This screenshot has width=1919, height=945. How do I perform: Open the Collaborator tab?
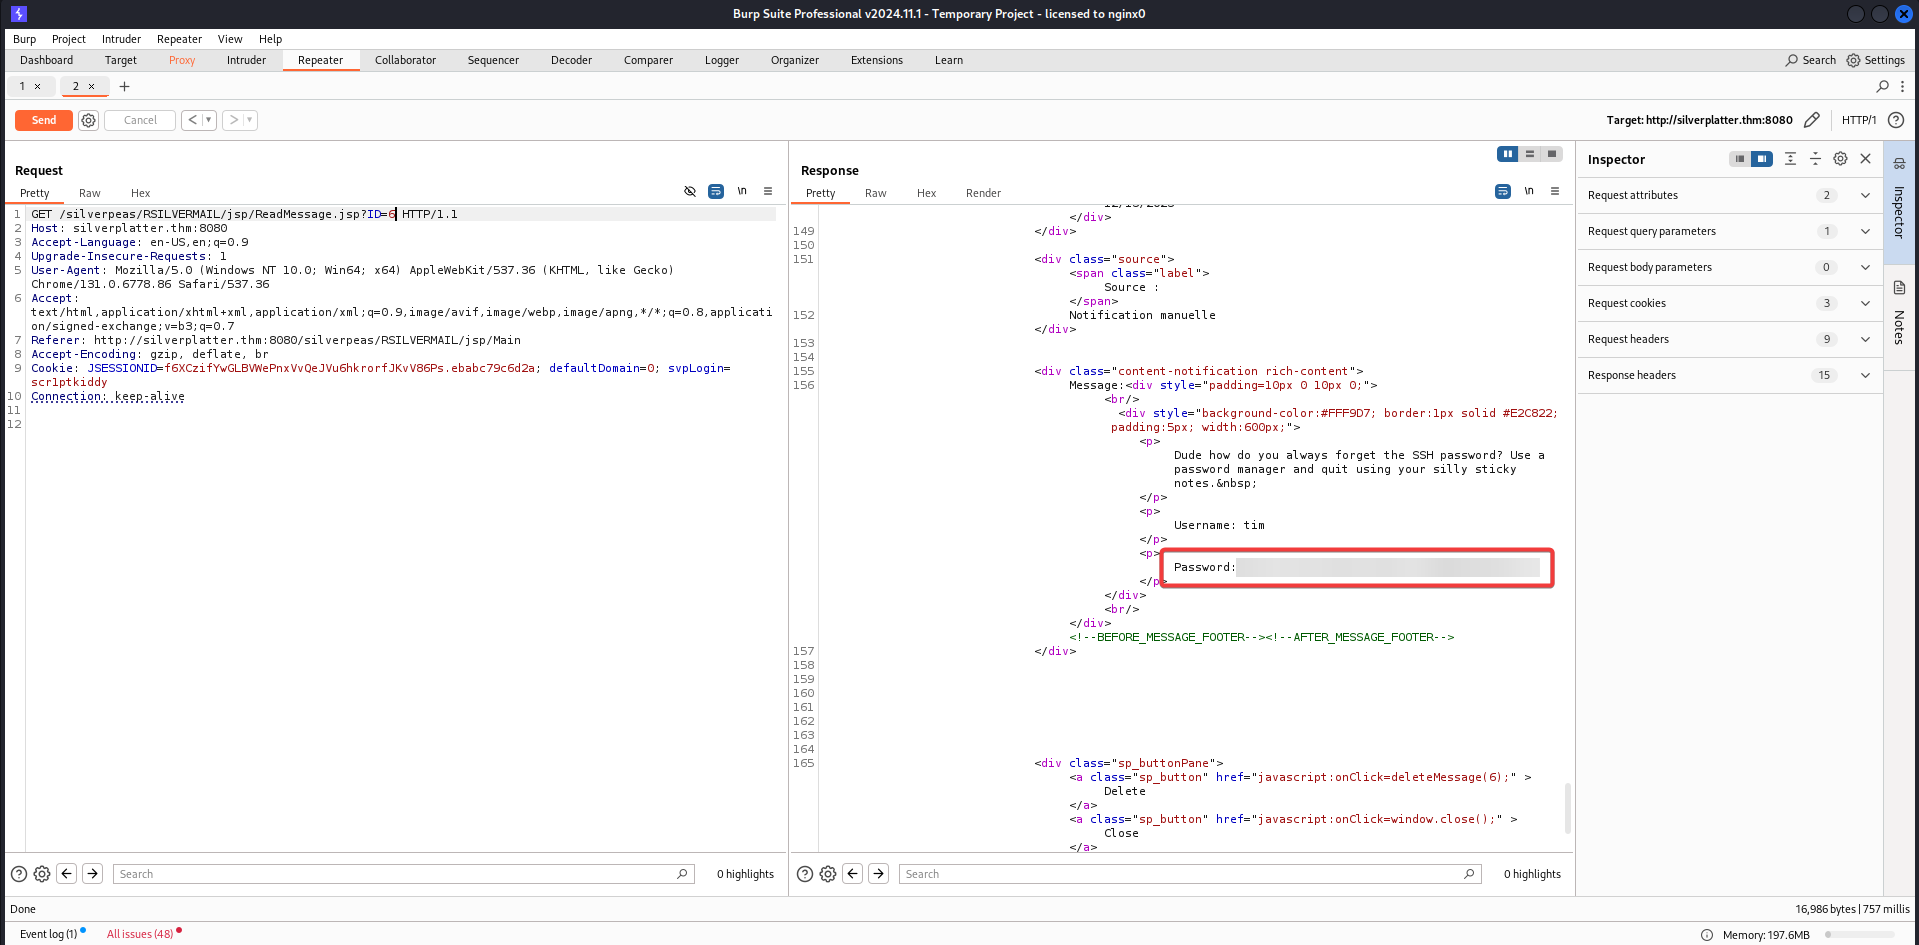[405, 60]
